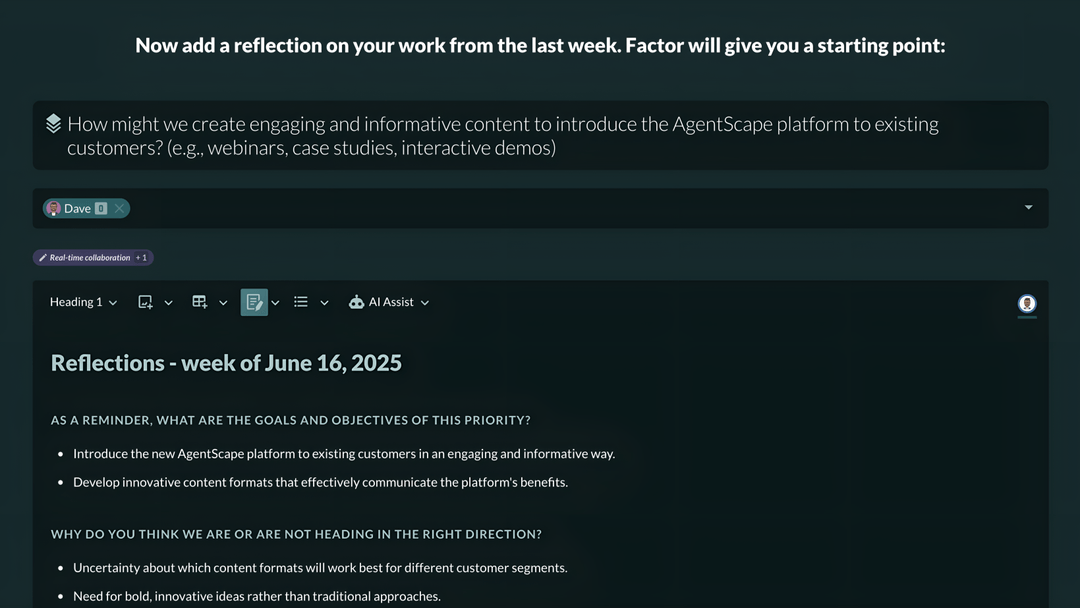Click the AI Assist robot icon
Viewport: 1080px width, 608px height.
[356, 302]
